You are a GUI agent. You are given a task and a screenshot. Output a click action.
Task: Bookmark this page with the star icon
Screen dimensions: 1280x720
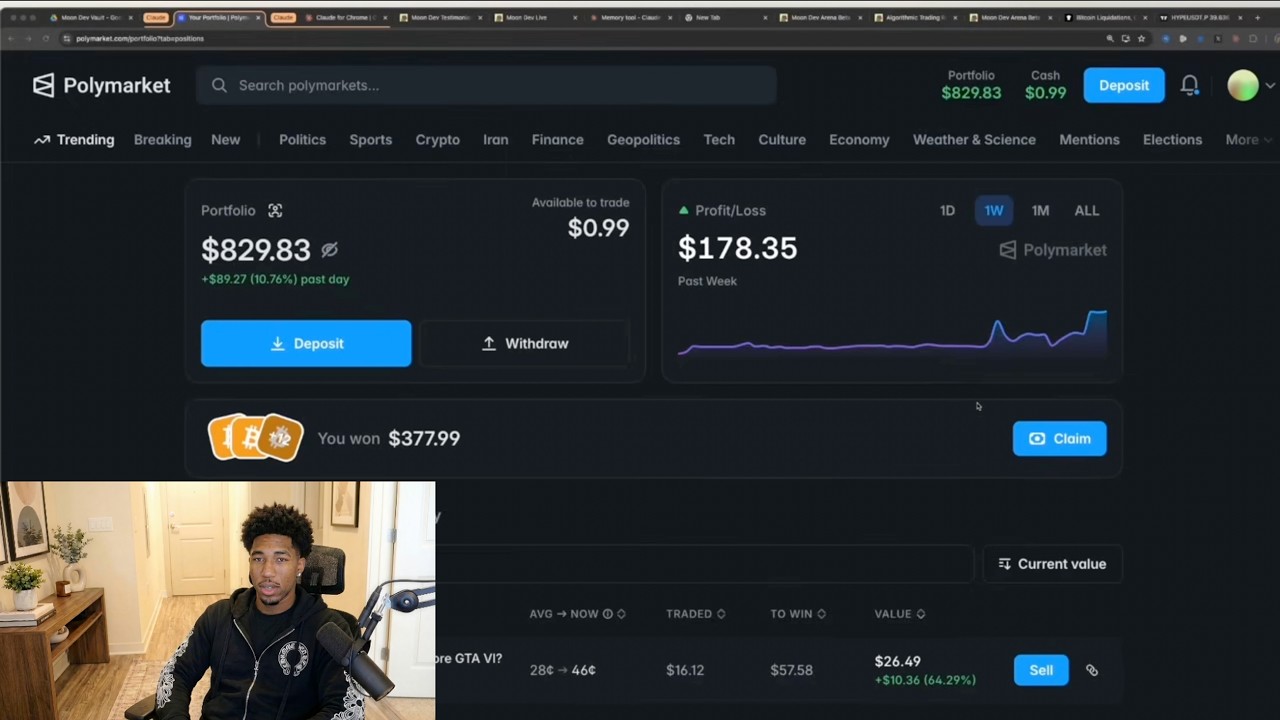coord(1141,38)
